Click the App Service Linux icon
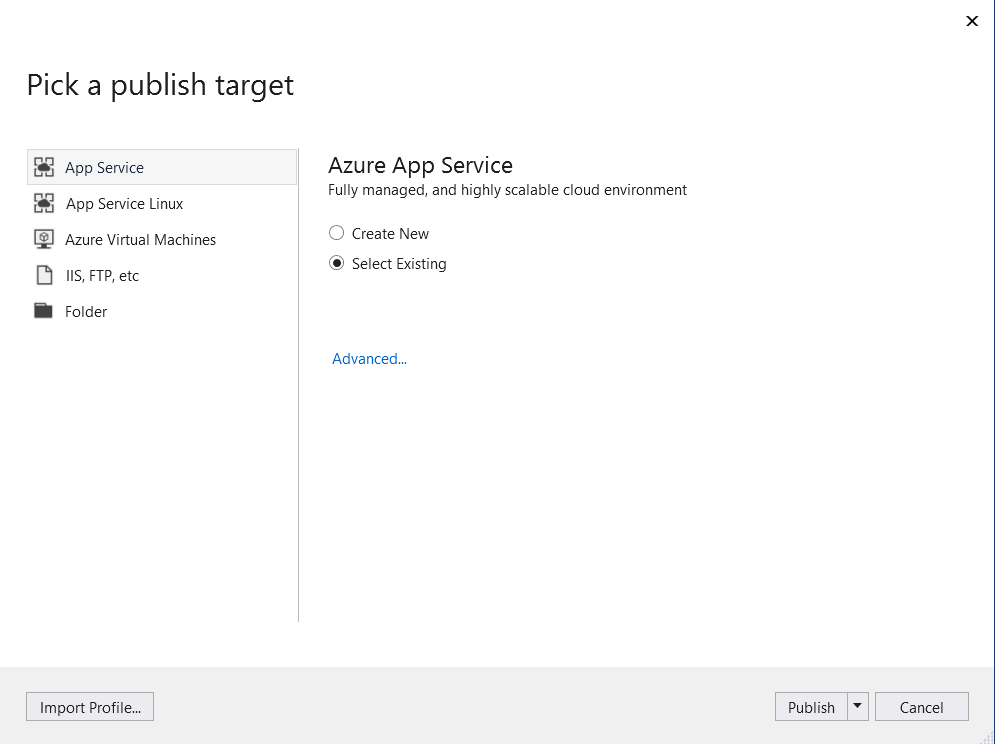This screenshot has width=996, height=744. click(x=44, y=203)
